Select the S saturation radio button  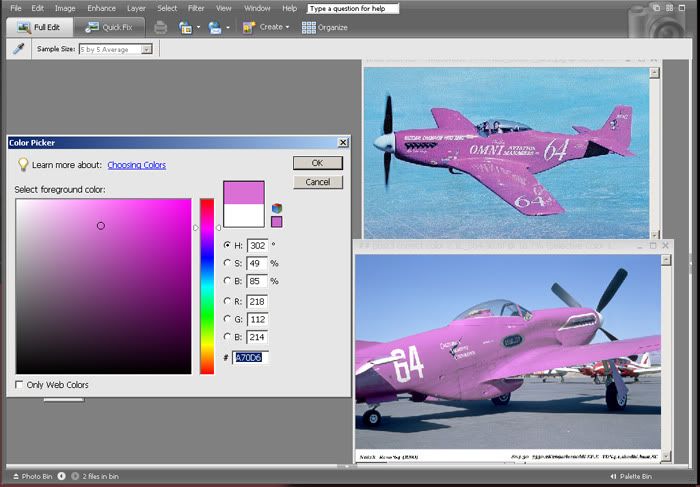point(227,263)
